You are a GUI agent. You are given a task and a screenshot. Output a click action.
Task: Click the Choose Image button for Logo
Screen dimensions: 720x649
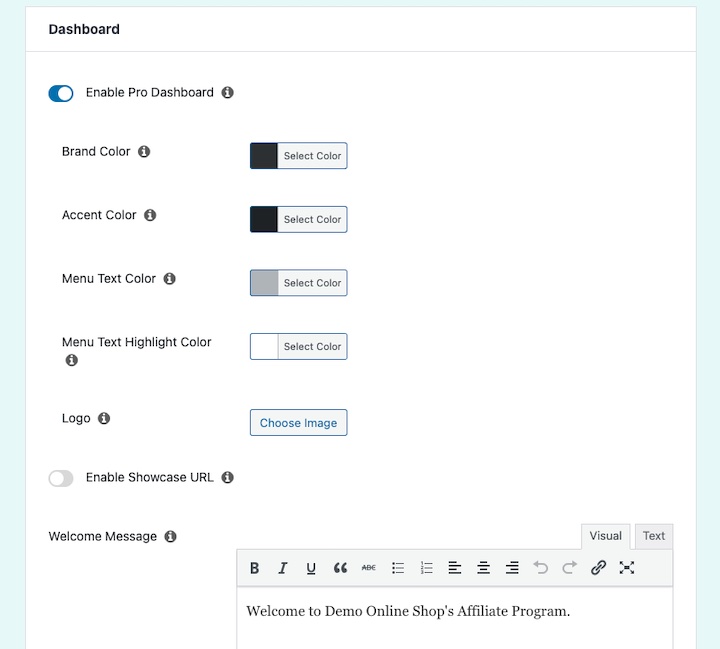click(298, 423)
